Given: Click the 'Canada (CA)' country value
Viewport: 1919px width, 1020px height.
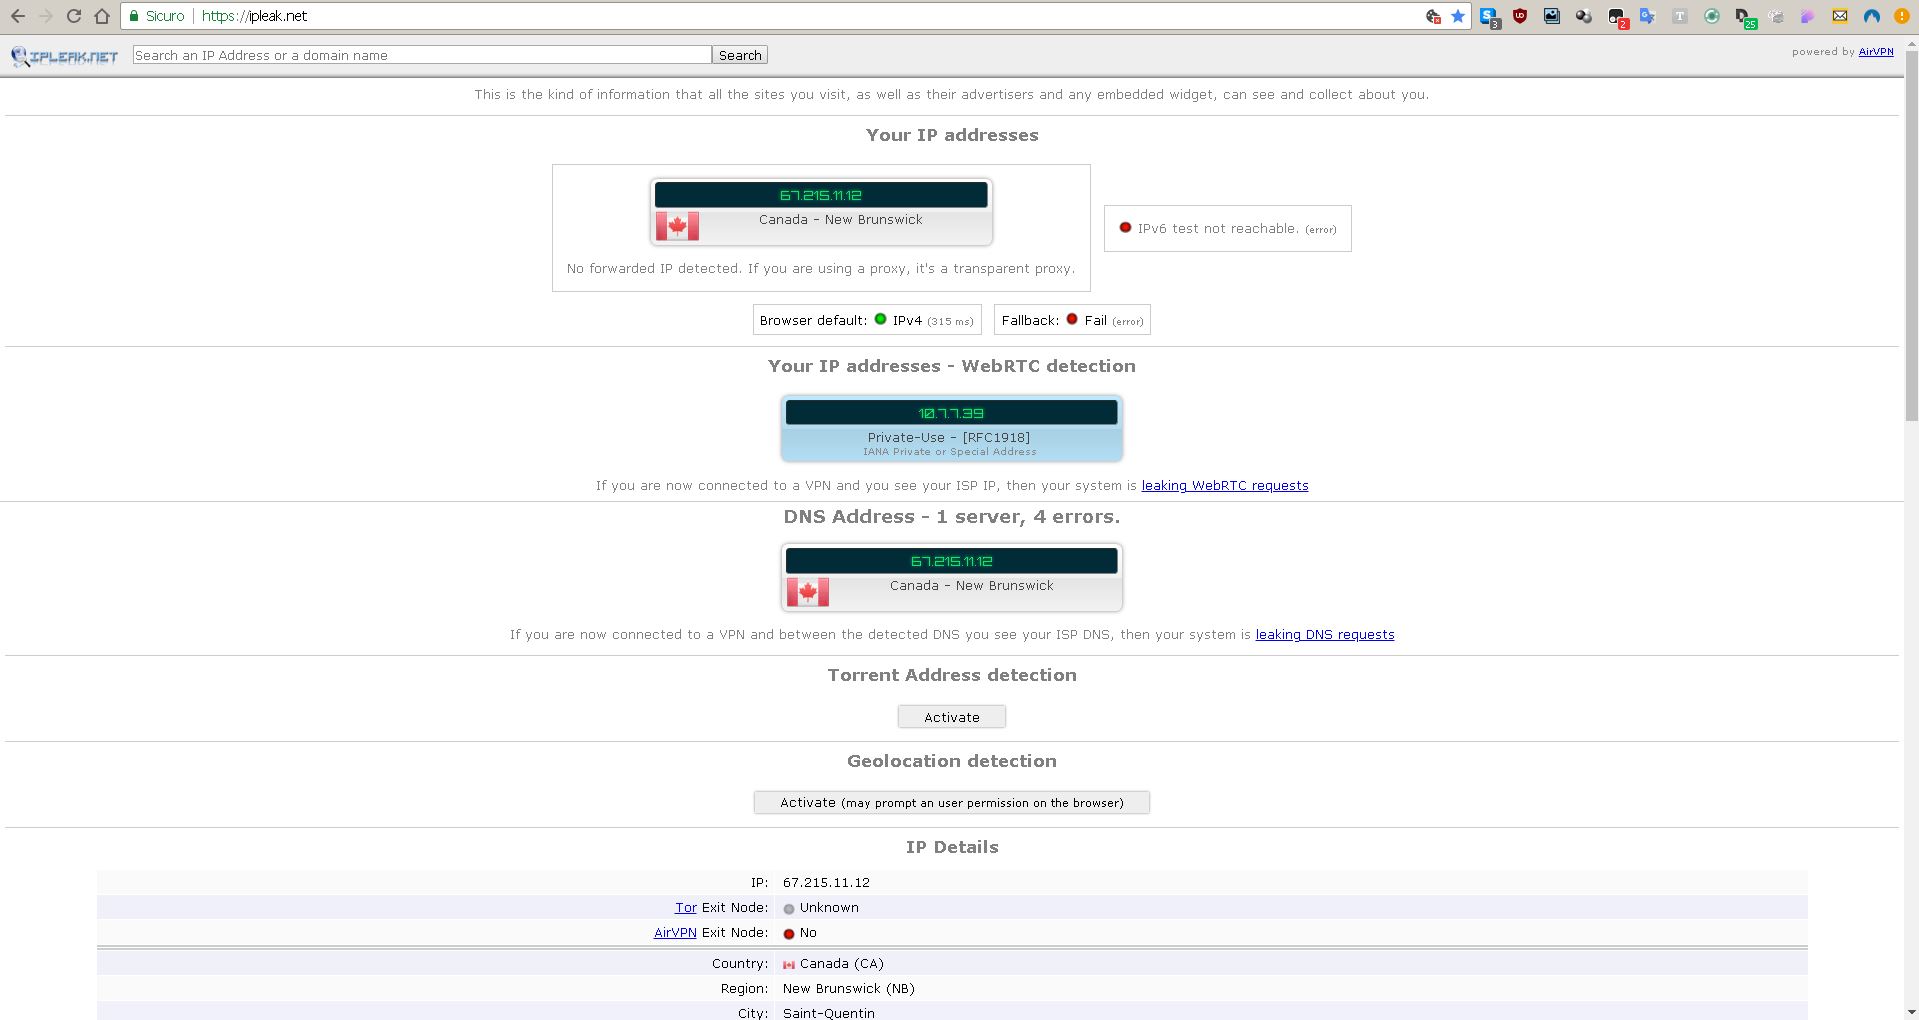Looking at the screenshot, I should pyautogui.click(x=842, y=964).
